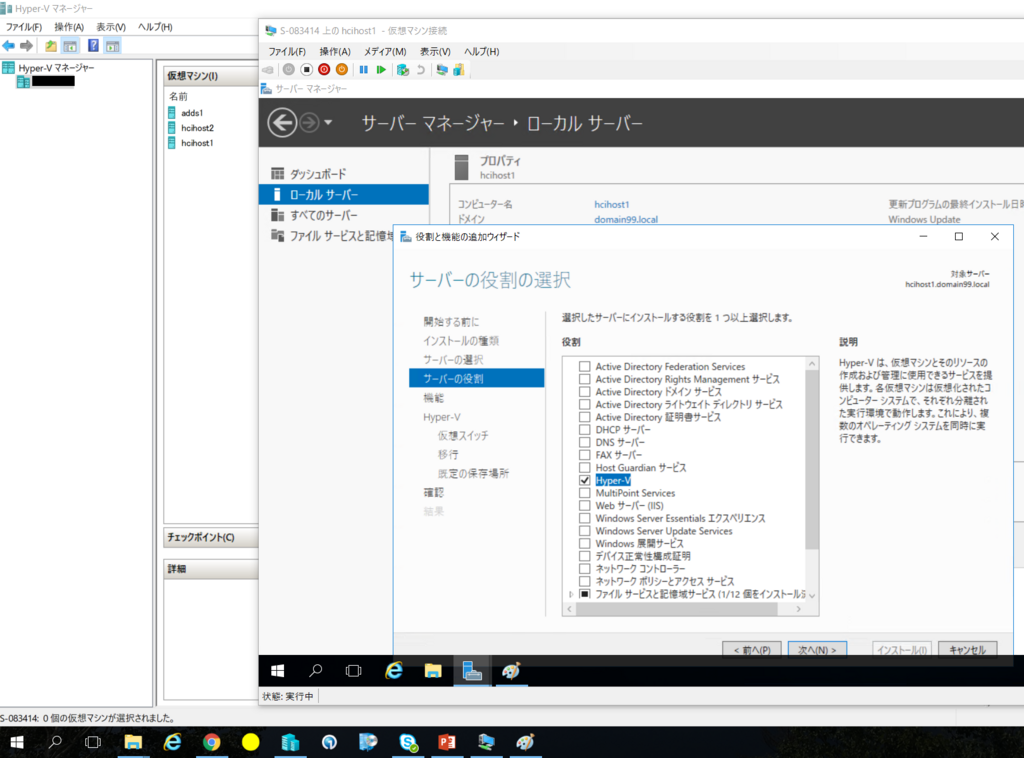Open Skype from the host taskbar

click(x=408, y=742)
